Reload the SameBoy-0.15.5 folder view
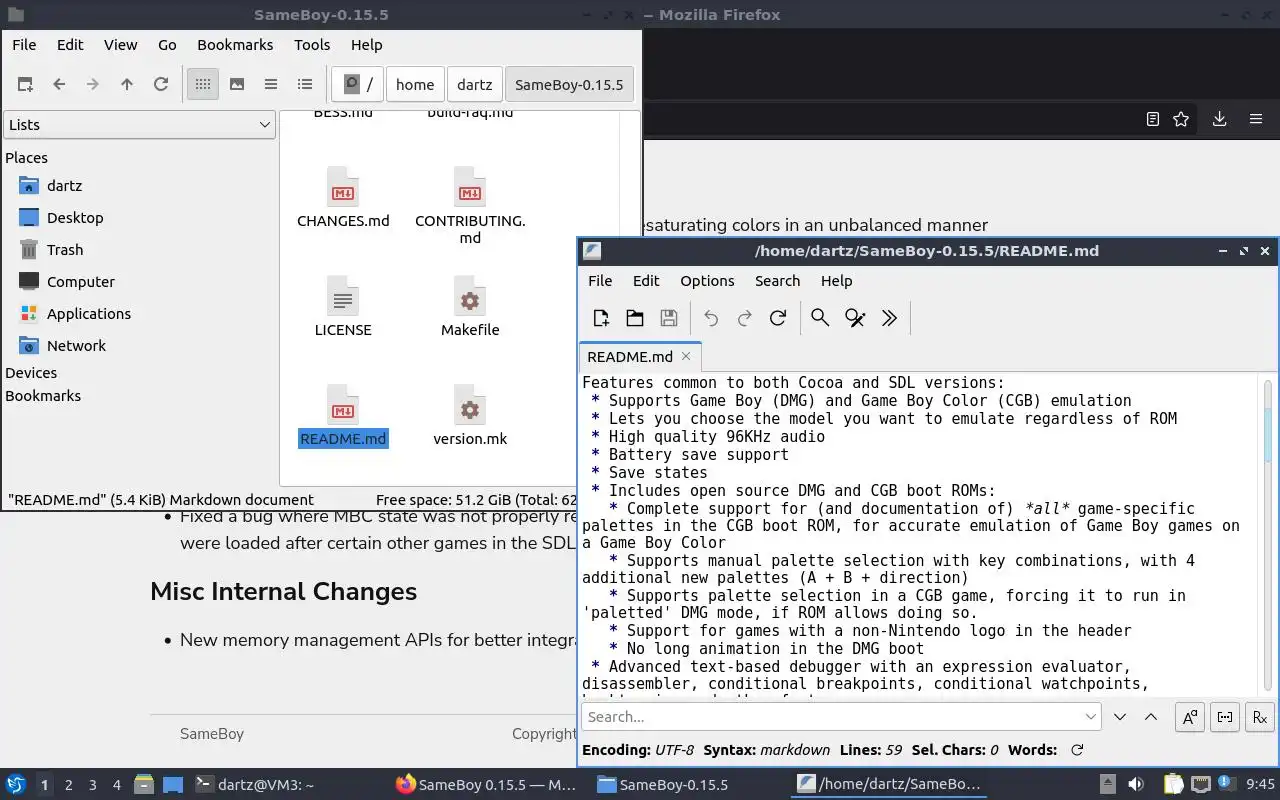This screenshot has width=1280, height=800. click(161, 85)
